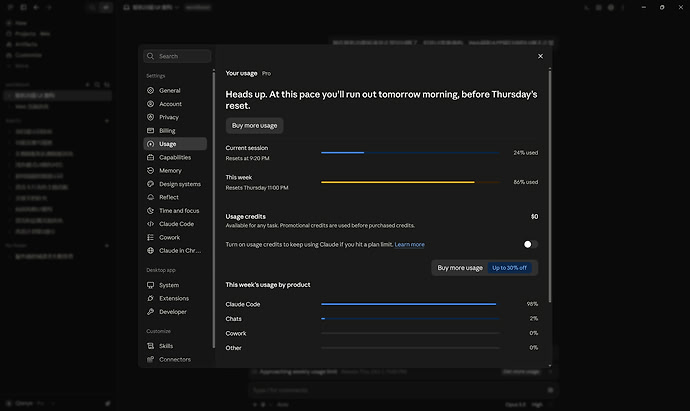The width and height of the screenshot is (690, 411).
Task: Click the Developer wrench icon
Action: tap(150, 312)
